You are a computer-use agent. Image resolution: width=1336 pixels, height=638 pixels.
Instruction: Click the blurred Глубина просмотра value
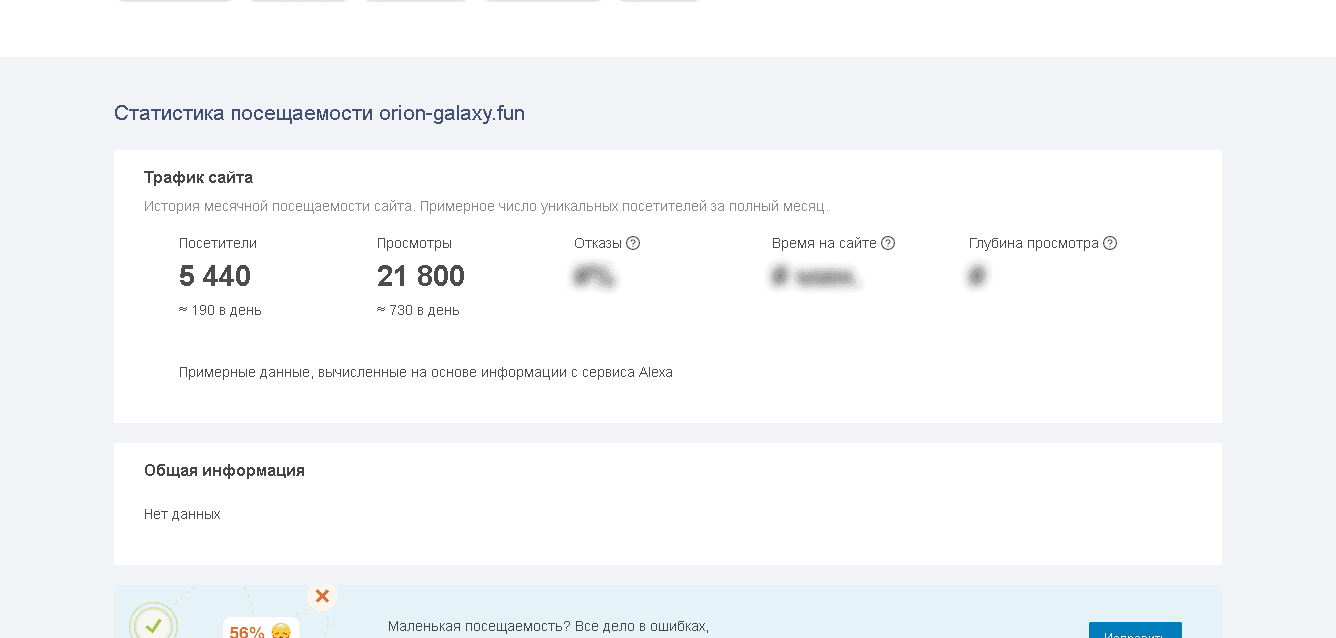tap(978, 276)
